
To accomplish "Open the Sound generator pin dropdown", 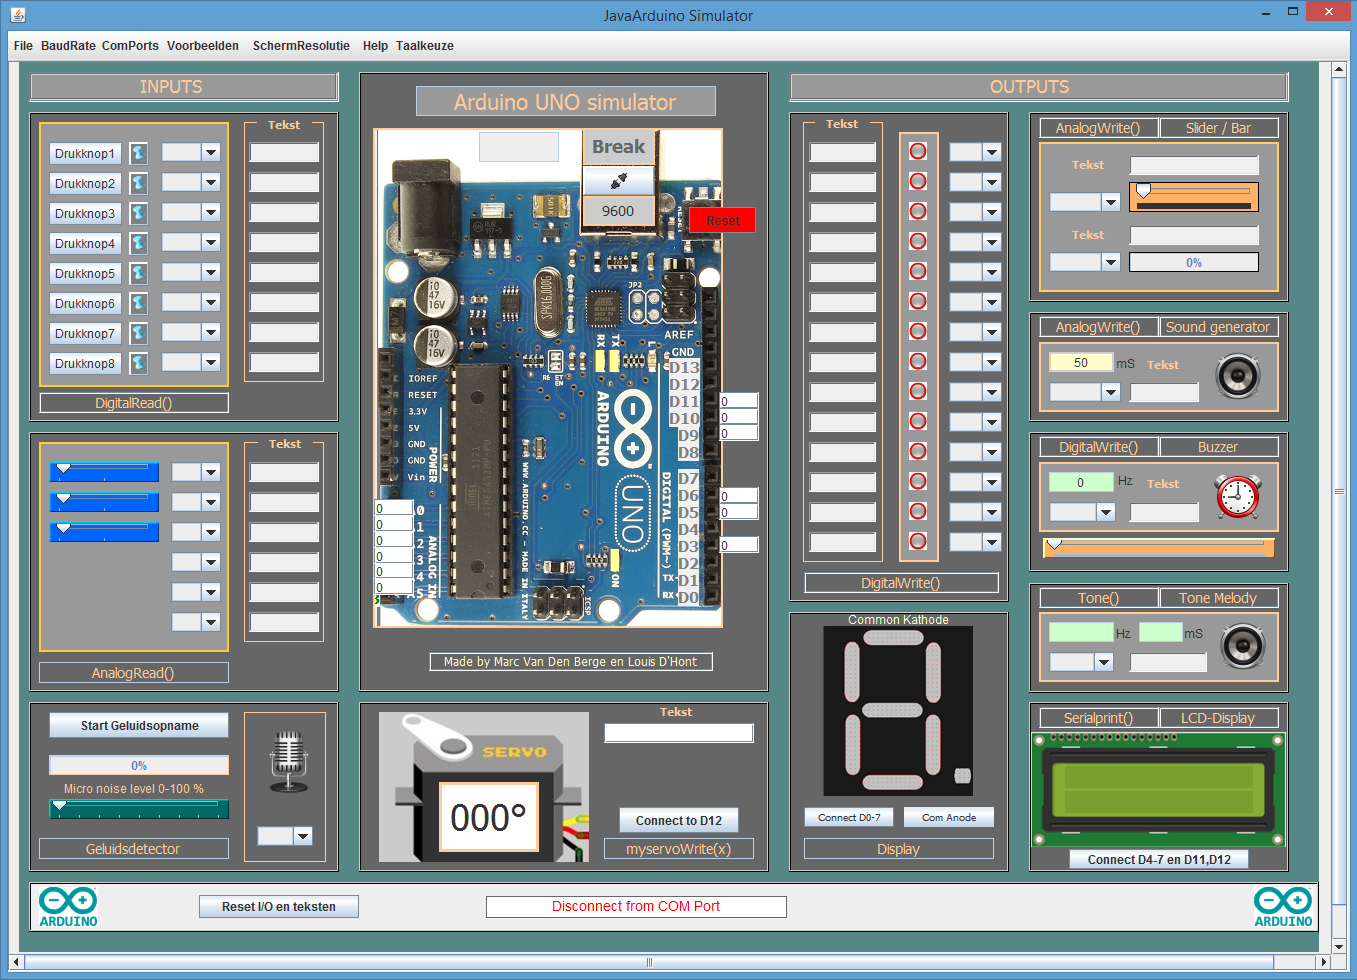I will (x=1110, y=392).
